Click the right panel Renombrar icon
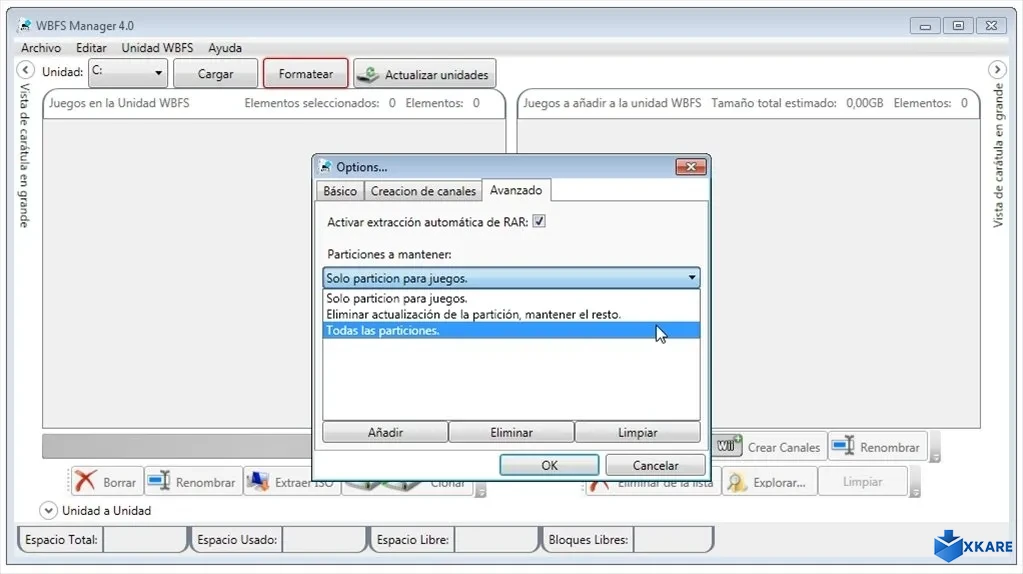 pyautogui.click(x=843, y=446)
